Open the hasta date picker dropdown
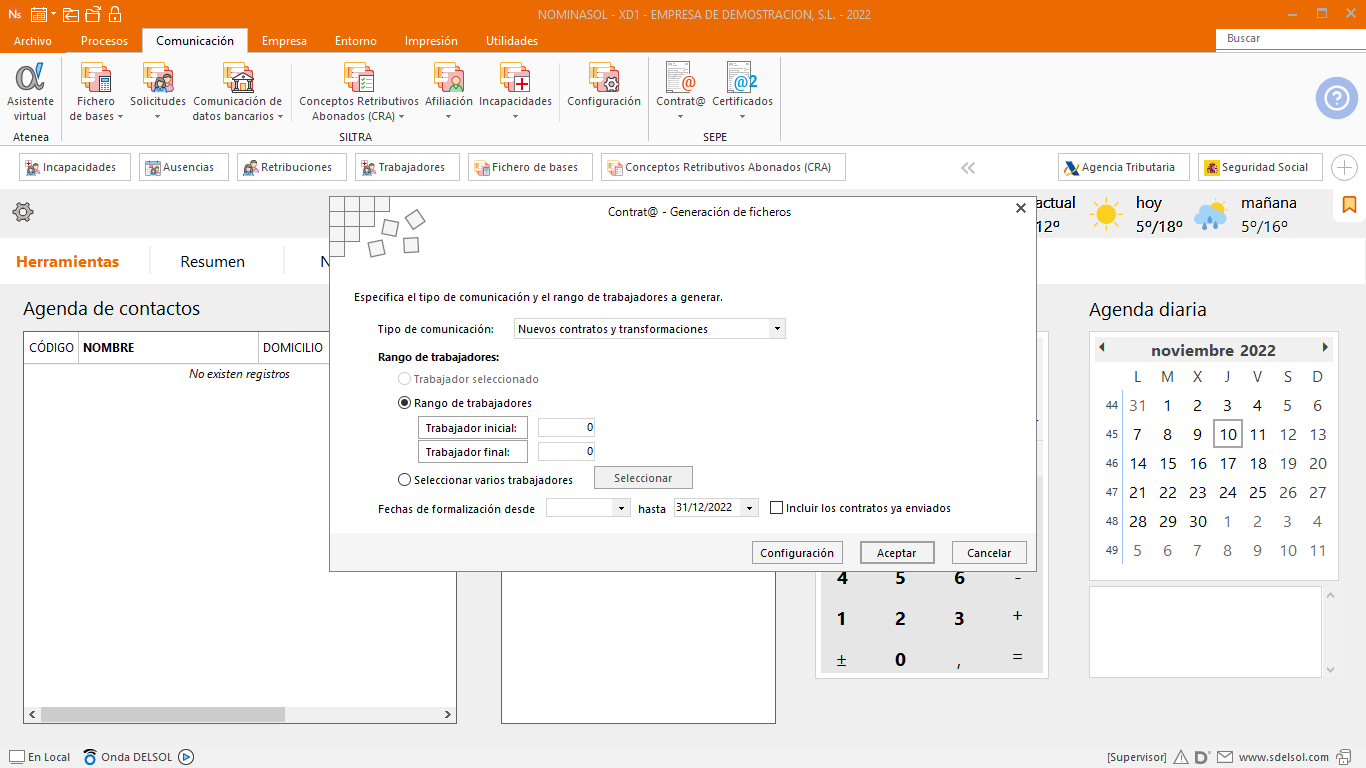The width and height of the screenshot is (1366, 768). [750, 508]
